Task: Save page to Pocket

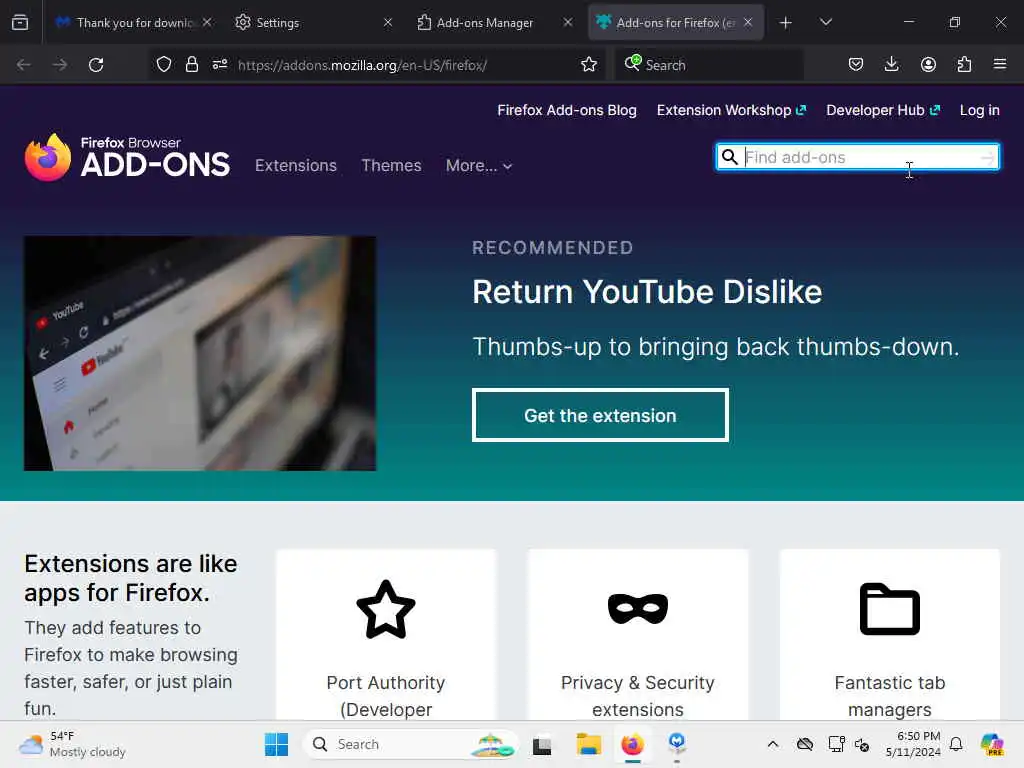Action: (856, 64)
